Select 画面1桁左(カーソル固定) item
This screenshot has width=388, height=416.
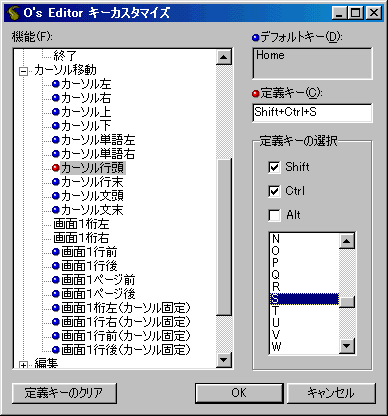(x=126, y=308)
